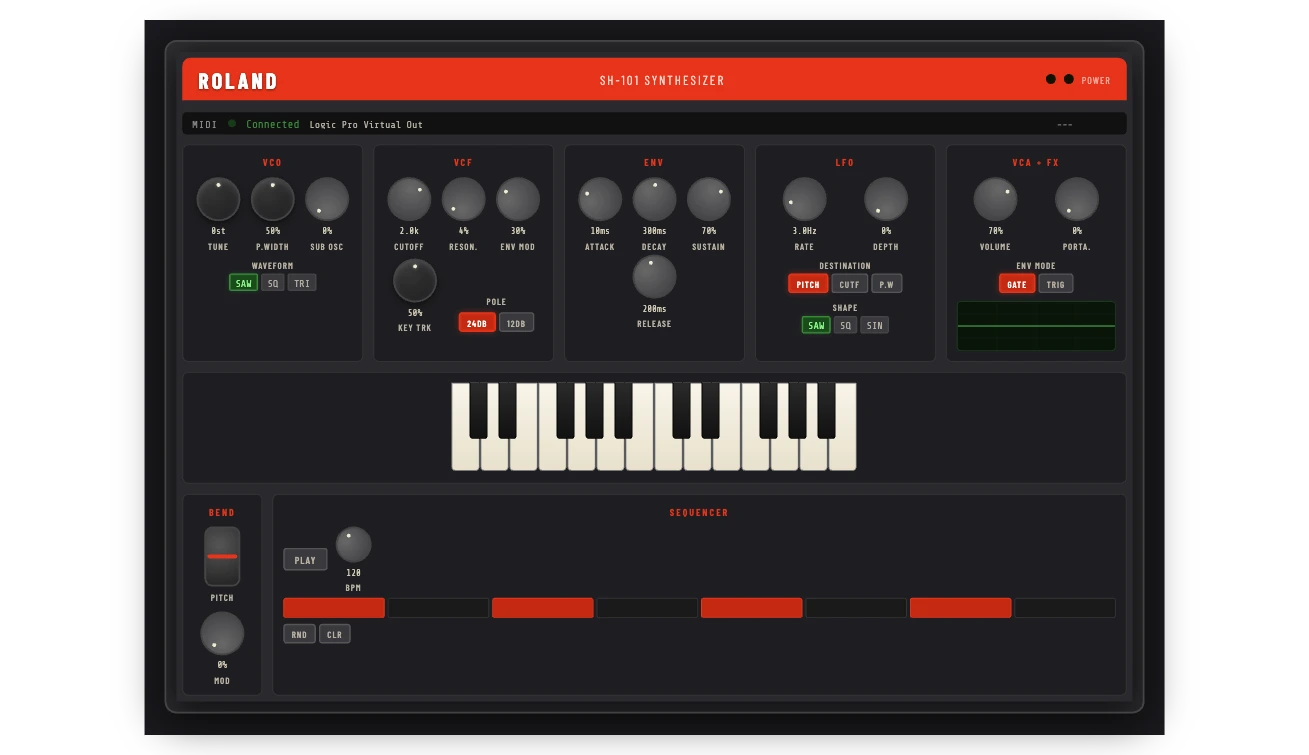The width and height of the screenshot is (1309, 755).
Task: Click the SUSTAIN knob
Action: [709, 199]
